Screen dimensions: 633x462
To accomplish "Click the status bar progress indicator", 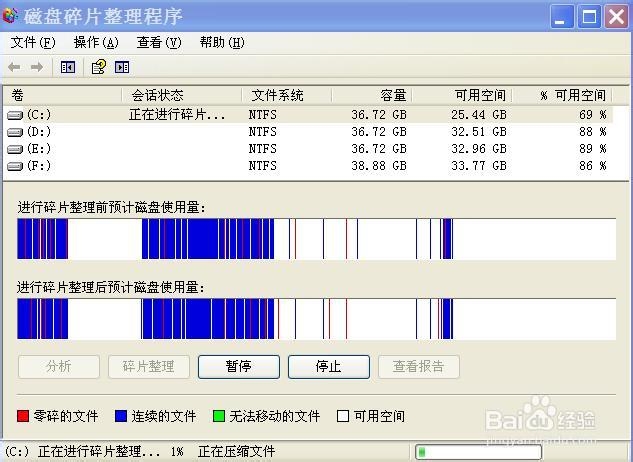I will [478, 452].
